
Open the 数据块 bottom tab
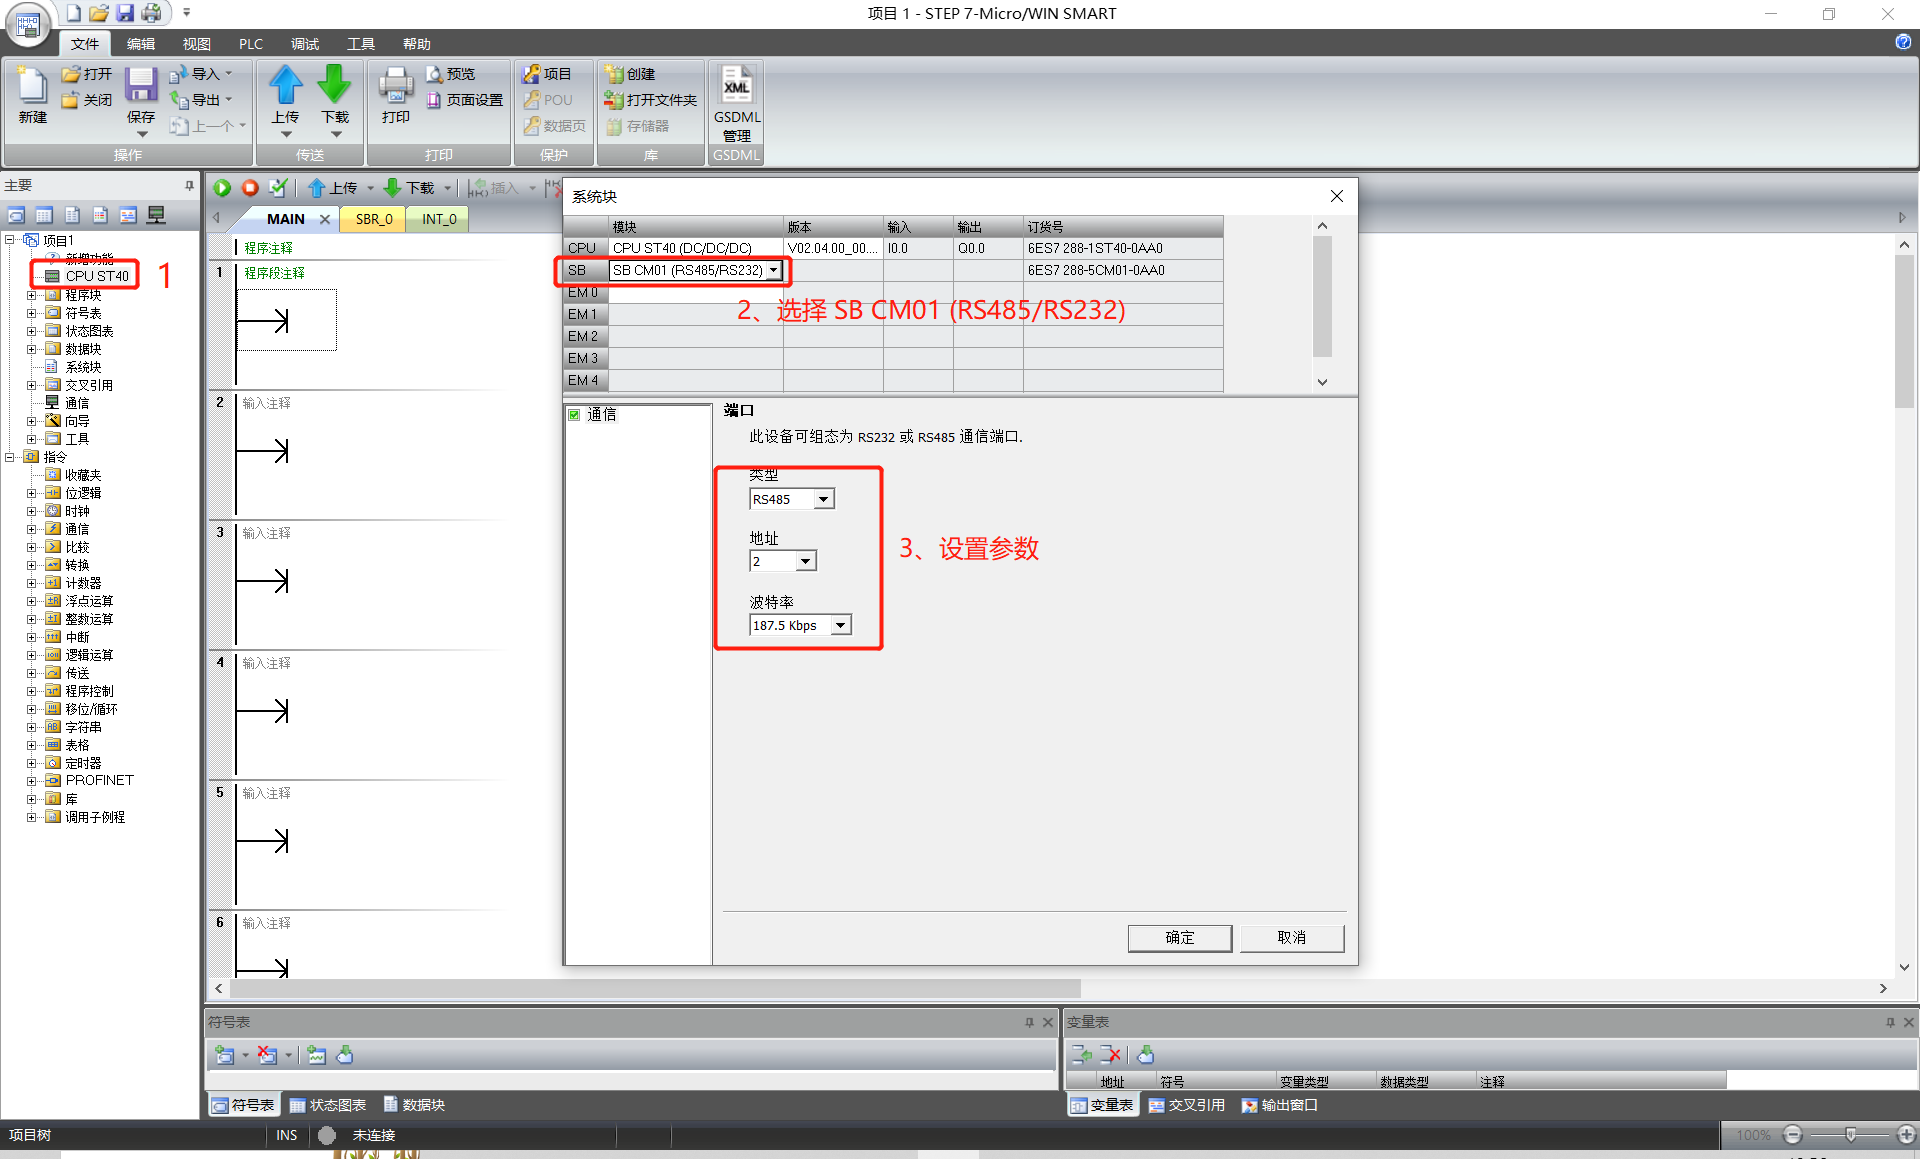(414, 1105)
